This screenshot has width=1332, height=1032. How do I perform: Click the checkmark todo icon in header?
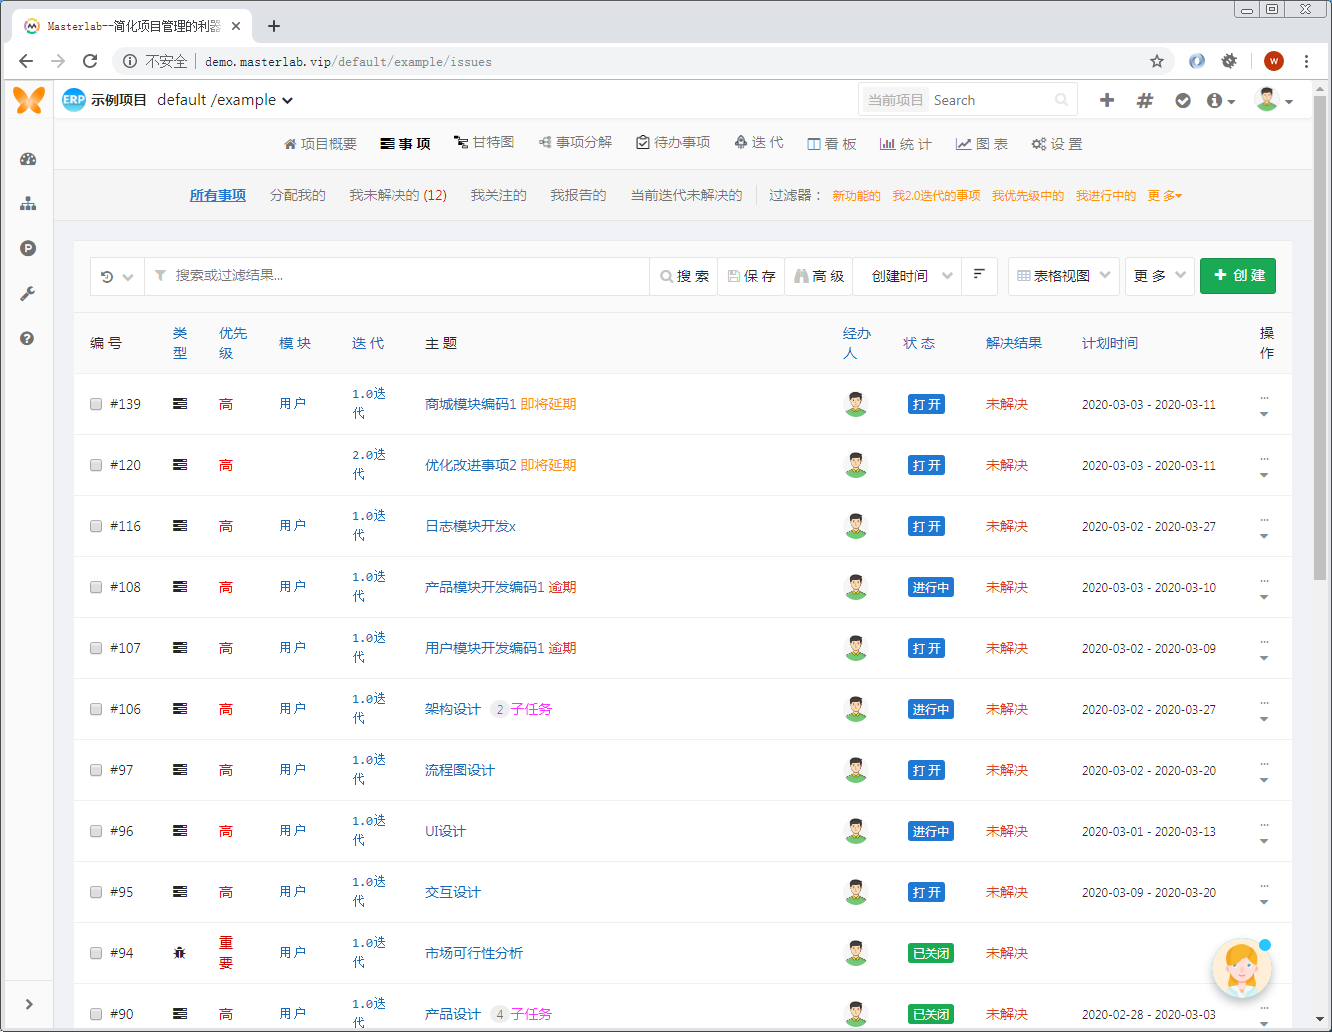click(x=1183, y=100)
